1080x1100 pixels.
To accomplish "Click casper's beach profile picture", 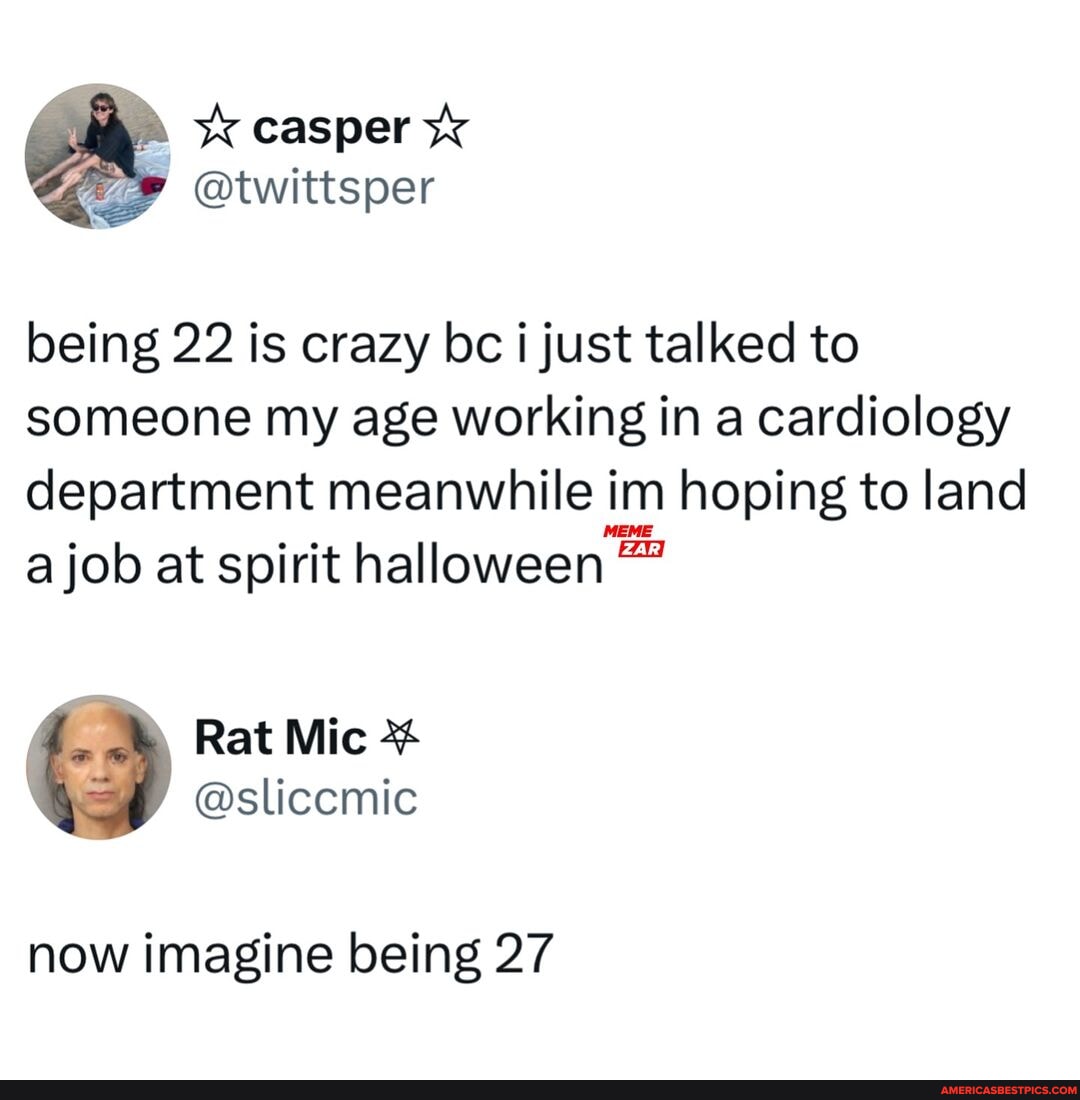I will pos(97,156).
